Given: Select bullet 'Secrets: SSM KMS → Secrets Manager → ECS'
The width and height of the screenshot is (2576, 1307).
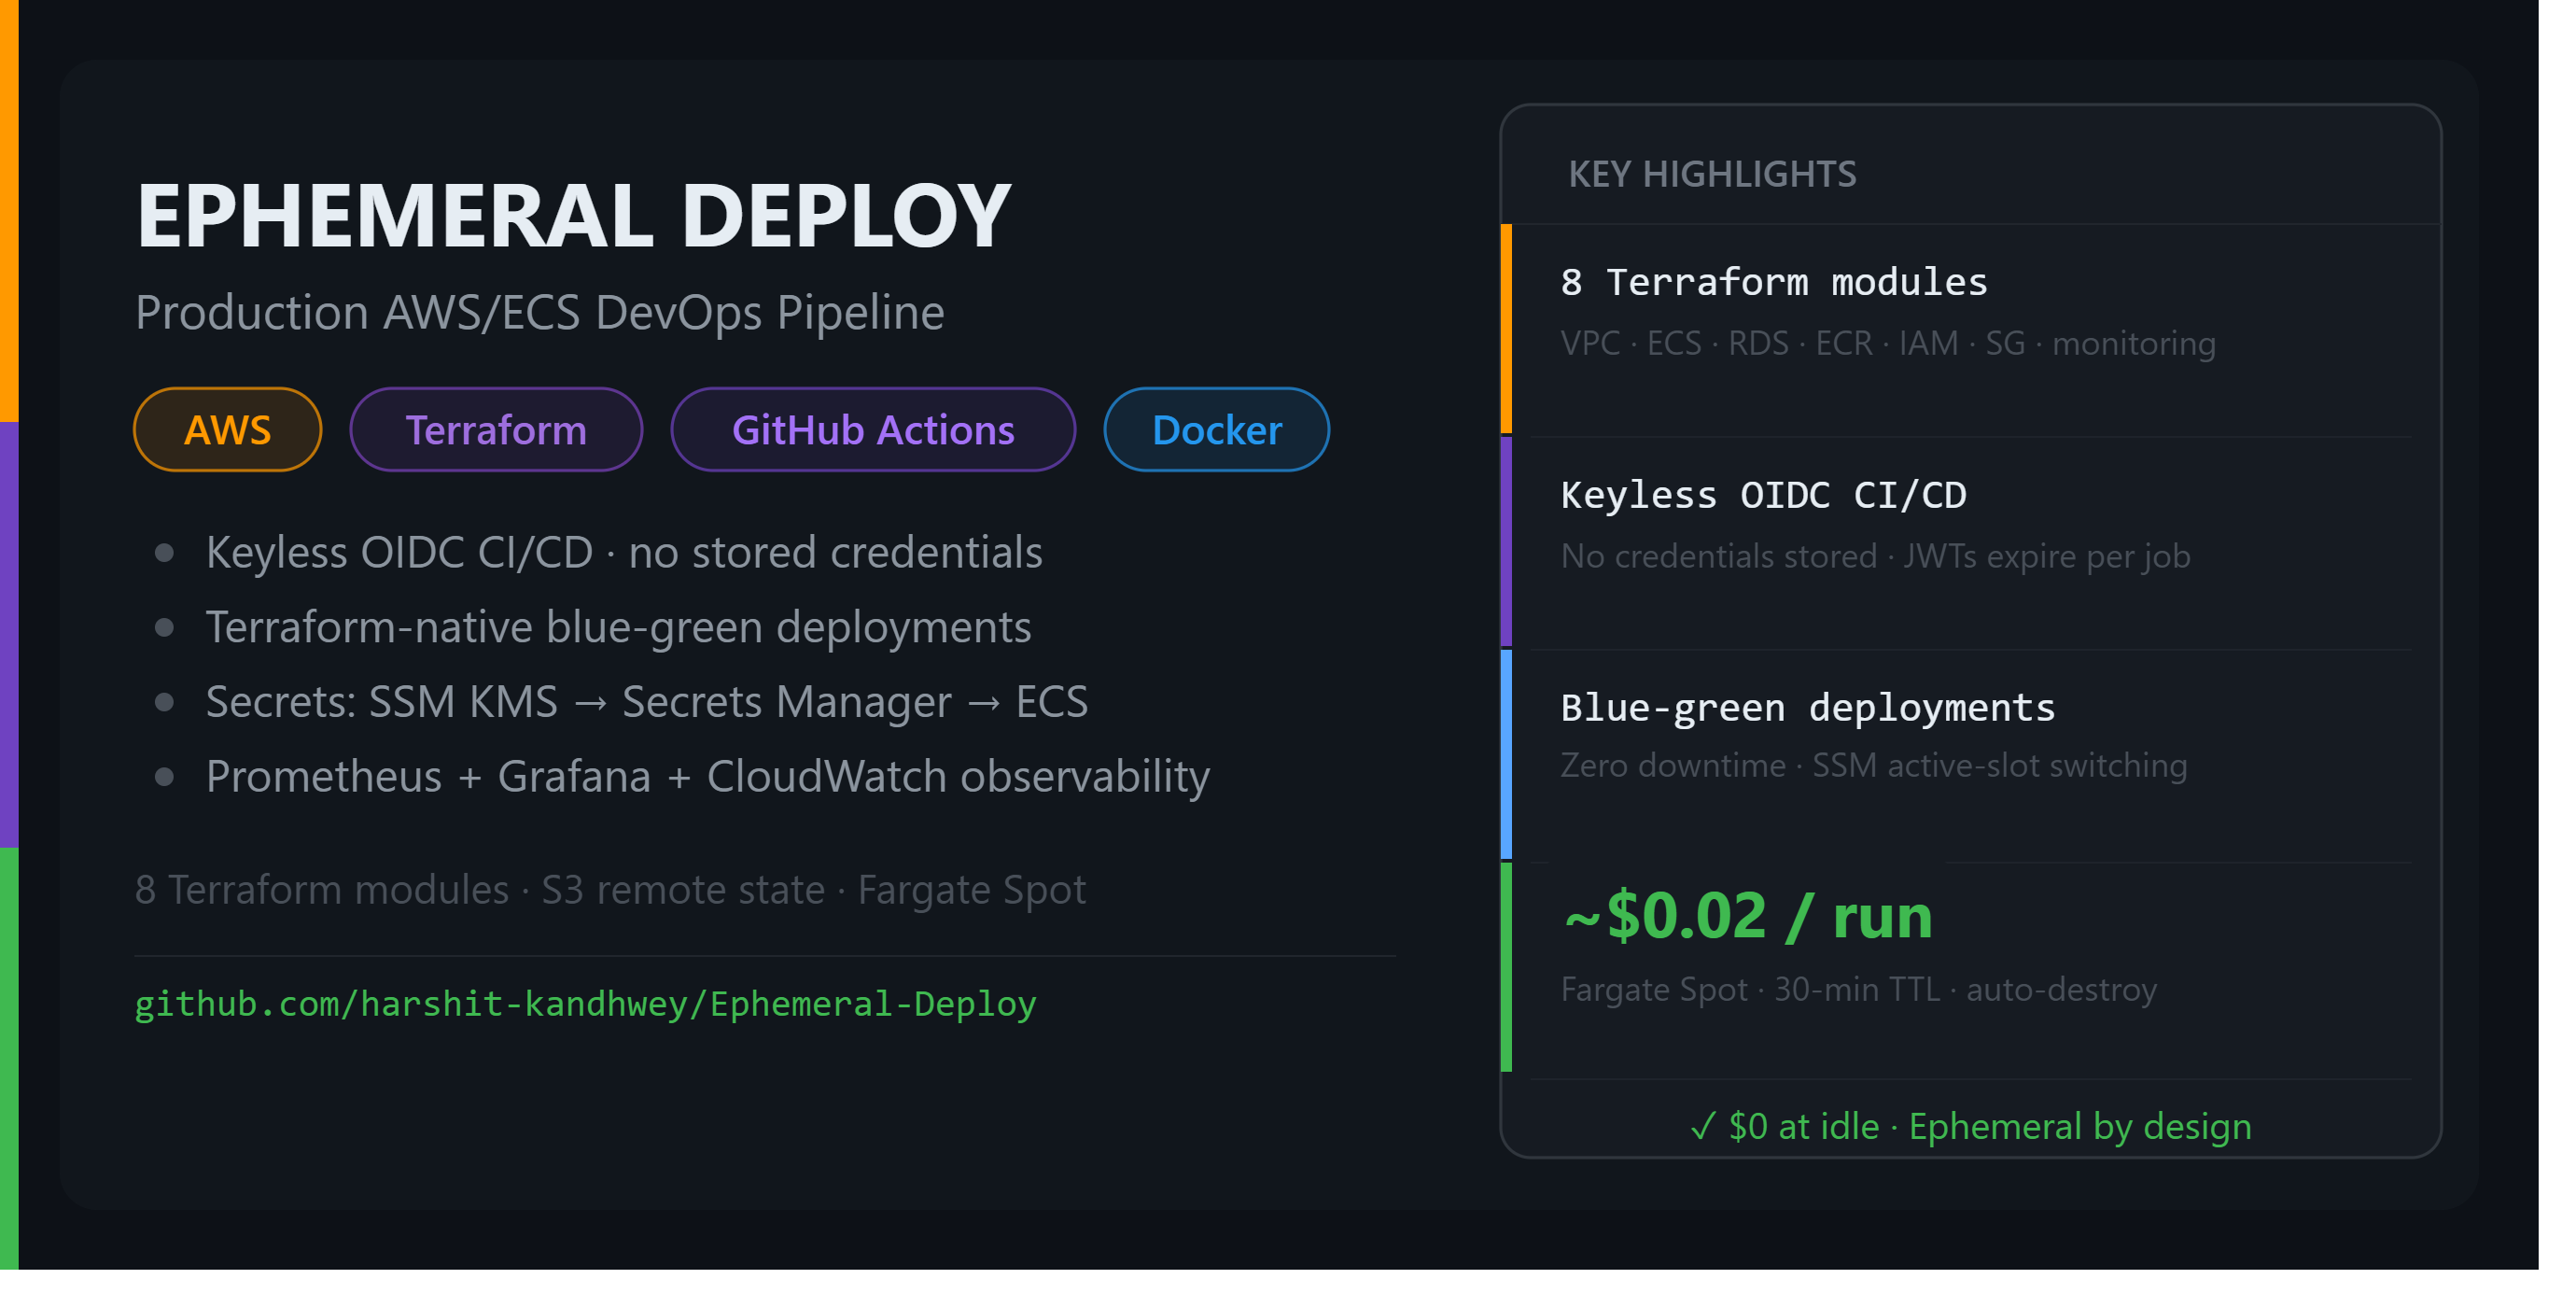Looking at the screenshot, I should (x=647, y=701).
